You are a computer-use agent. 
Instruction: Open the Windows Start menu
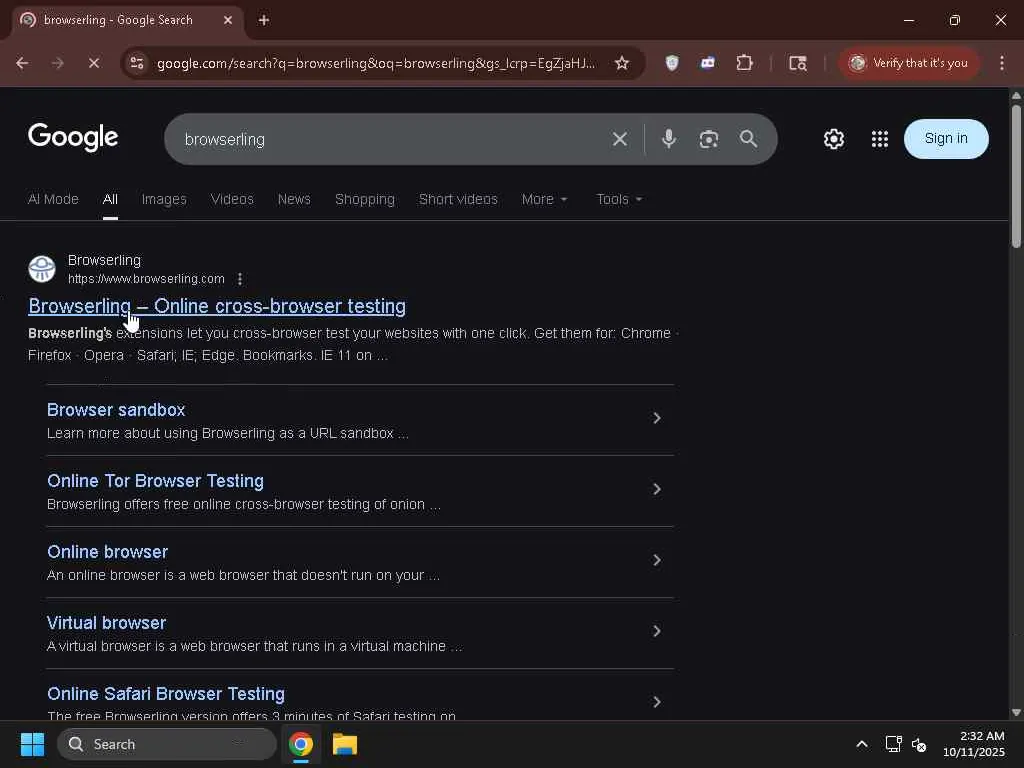pyautogui.click(x=32, y=744)
